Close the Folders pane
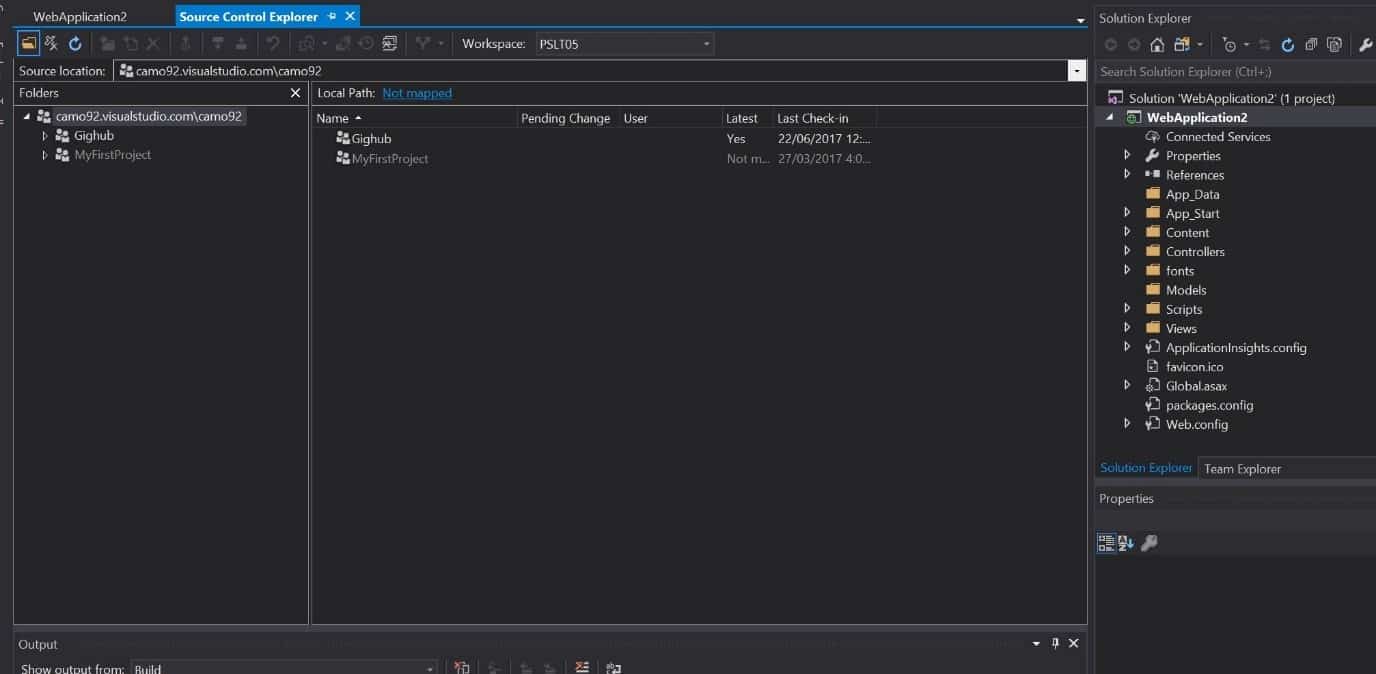Viewport: 1376px width, 674px height. point(295,93)
